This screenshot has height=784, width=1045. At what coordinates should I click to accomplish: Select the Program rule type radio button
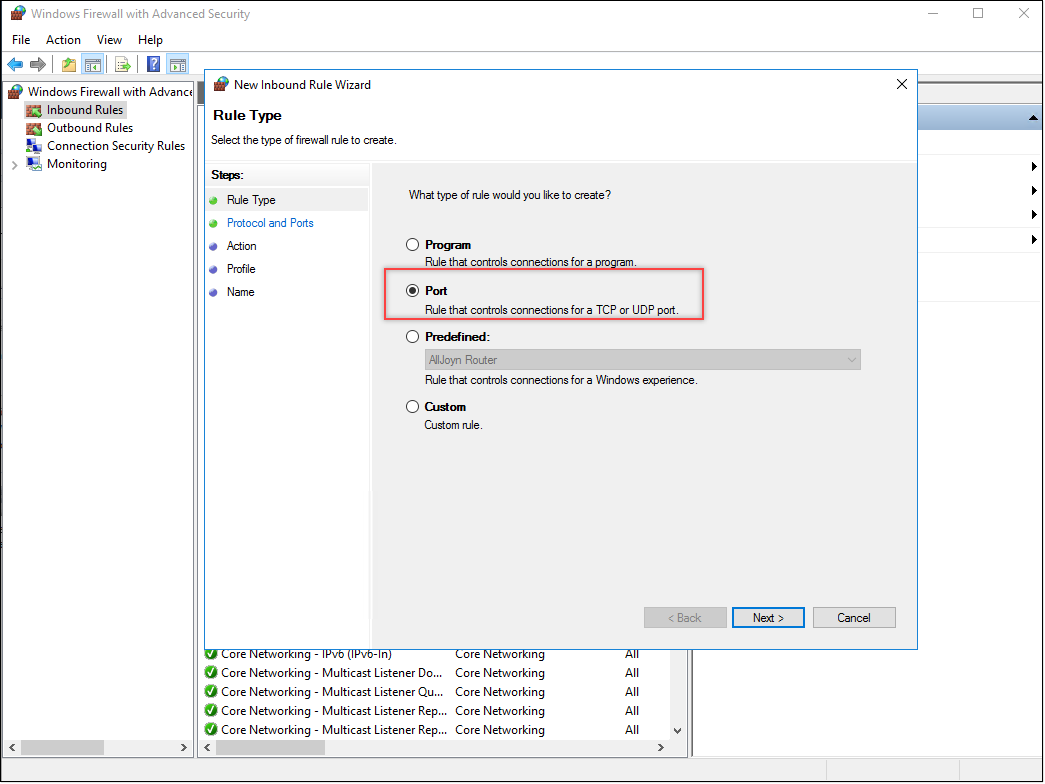coord(412,245)
